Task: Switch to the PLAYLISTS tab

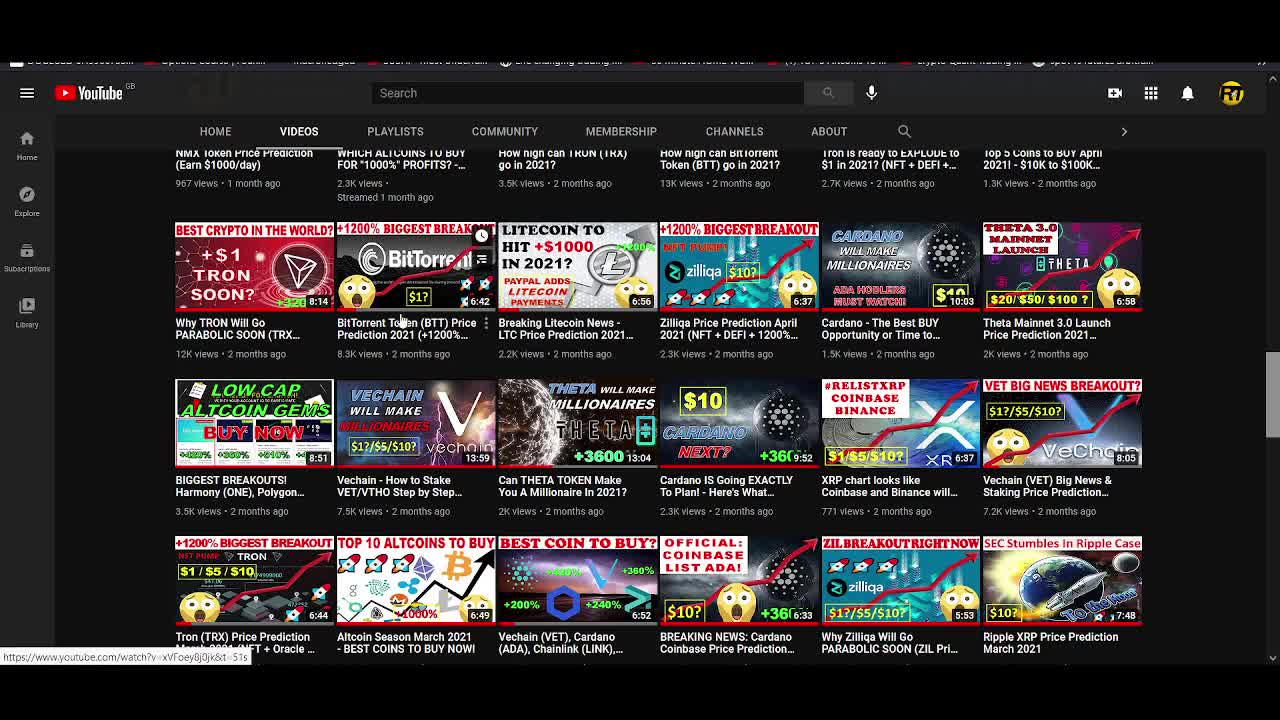Action: [395, 131]
